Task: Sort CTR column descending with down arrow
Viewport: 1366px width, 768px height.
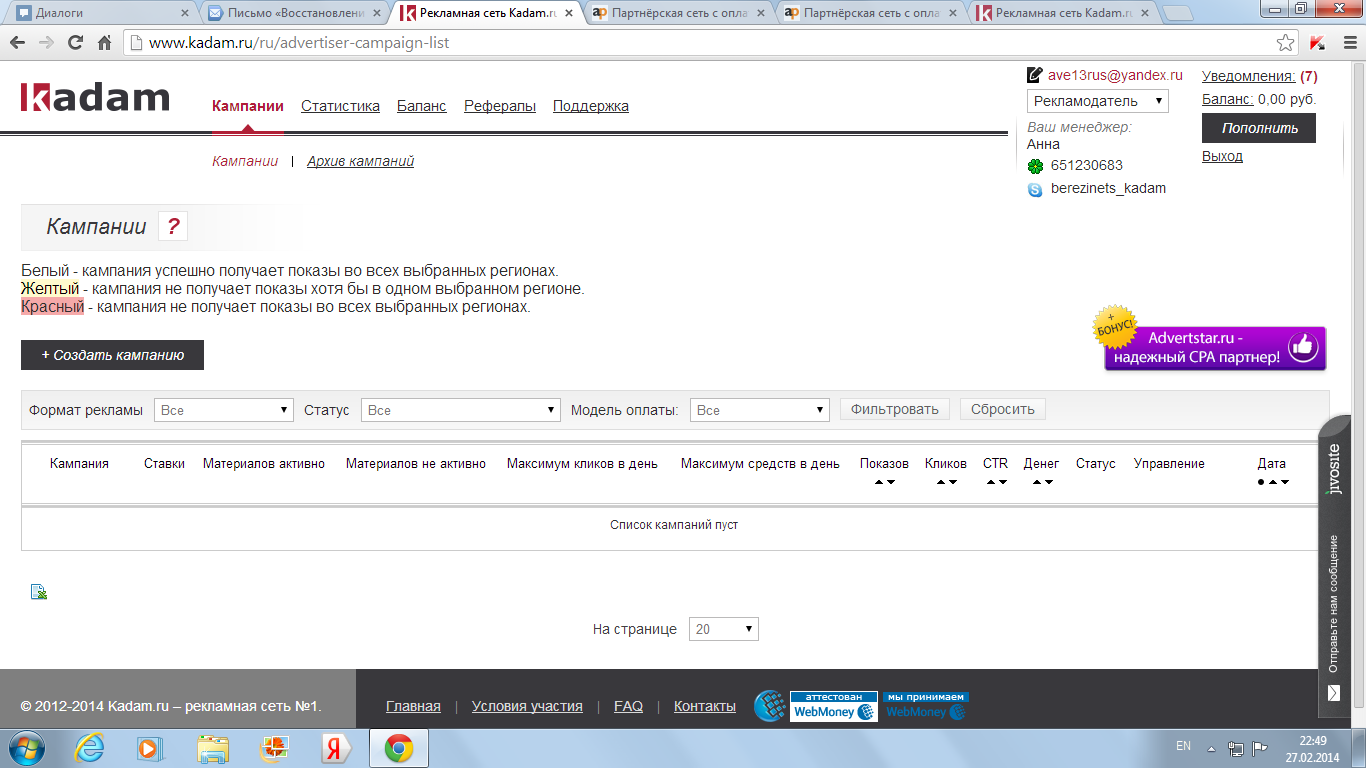Action: tap(1003, 482)
